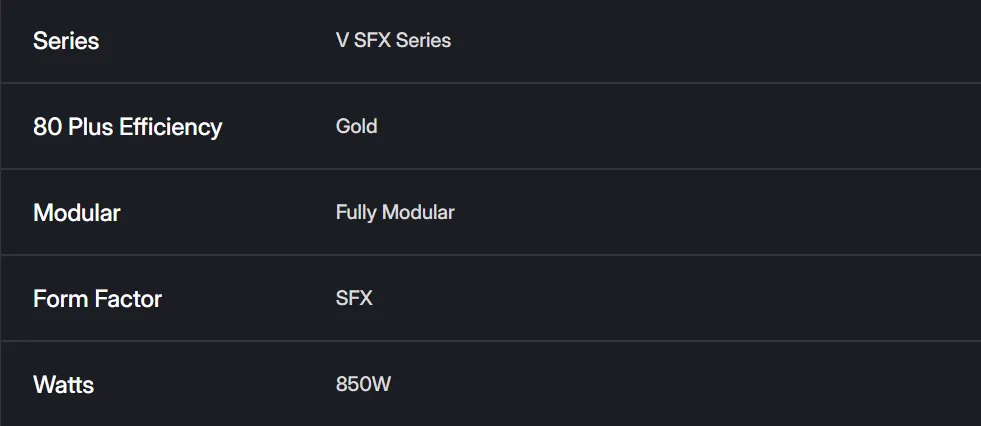Click the word Plus in the efficiency label
981x426 pixels.
[x=89, y=127]
